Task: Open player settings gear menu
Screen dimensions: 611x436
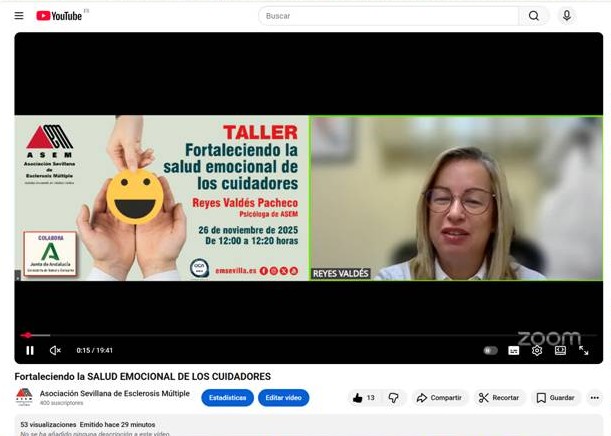Action: [x=537, y=350]
